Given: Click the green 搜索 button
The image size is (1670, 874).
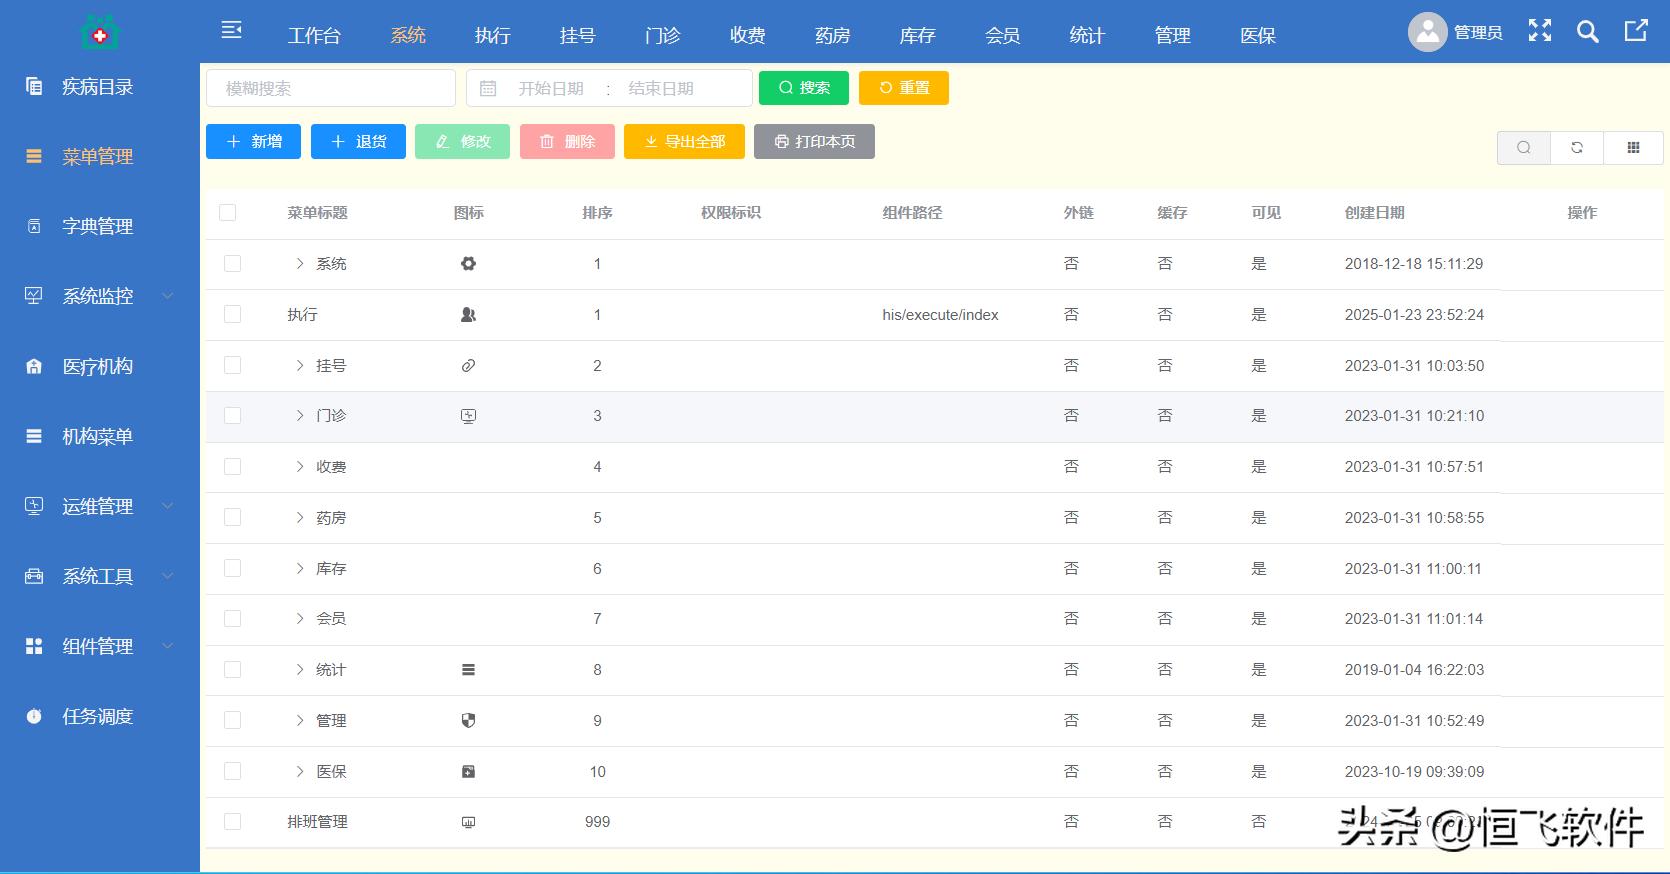Looking at the screenshot, I should pos(804,88).
